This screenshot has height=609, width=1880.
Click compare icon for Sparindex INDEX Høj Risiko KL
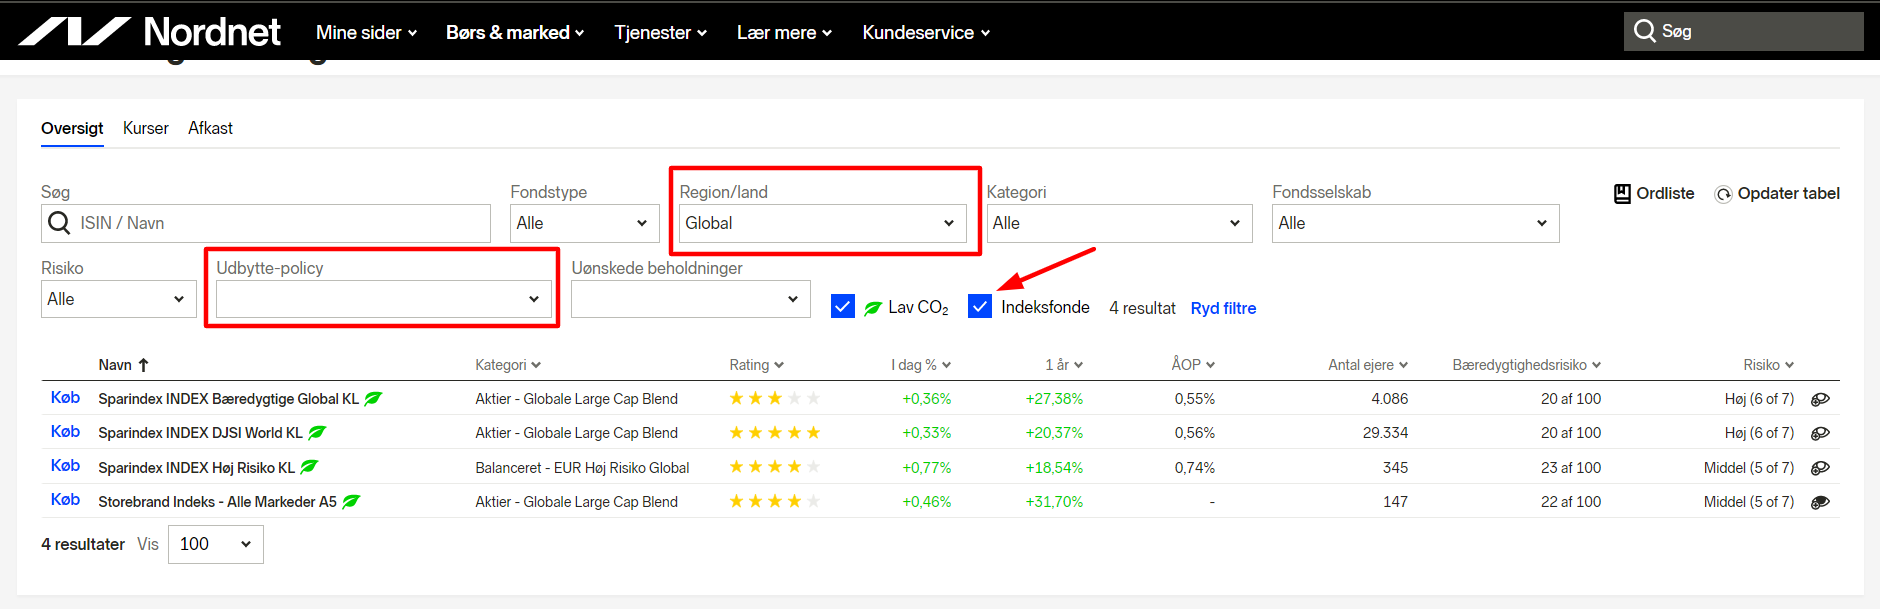1821,467
